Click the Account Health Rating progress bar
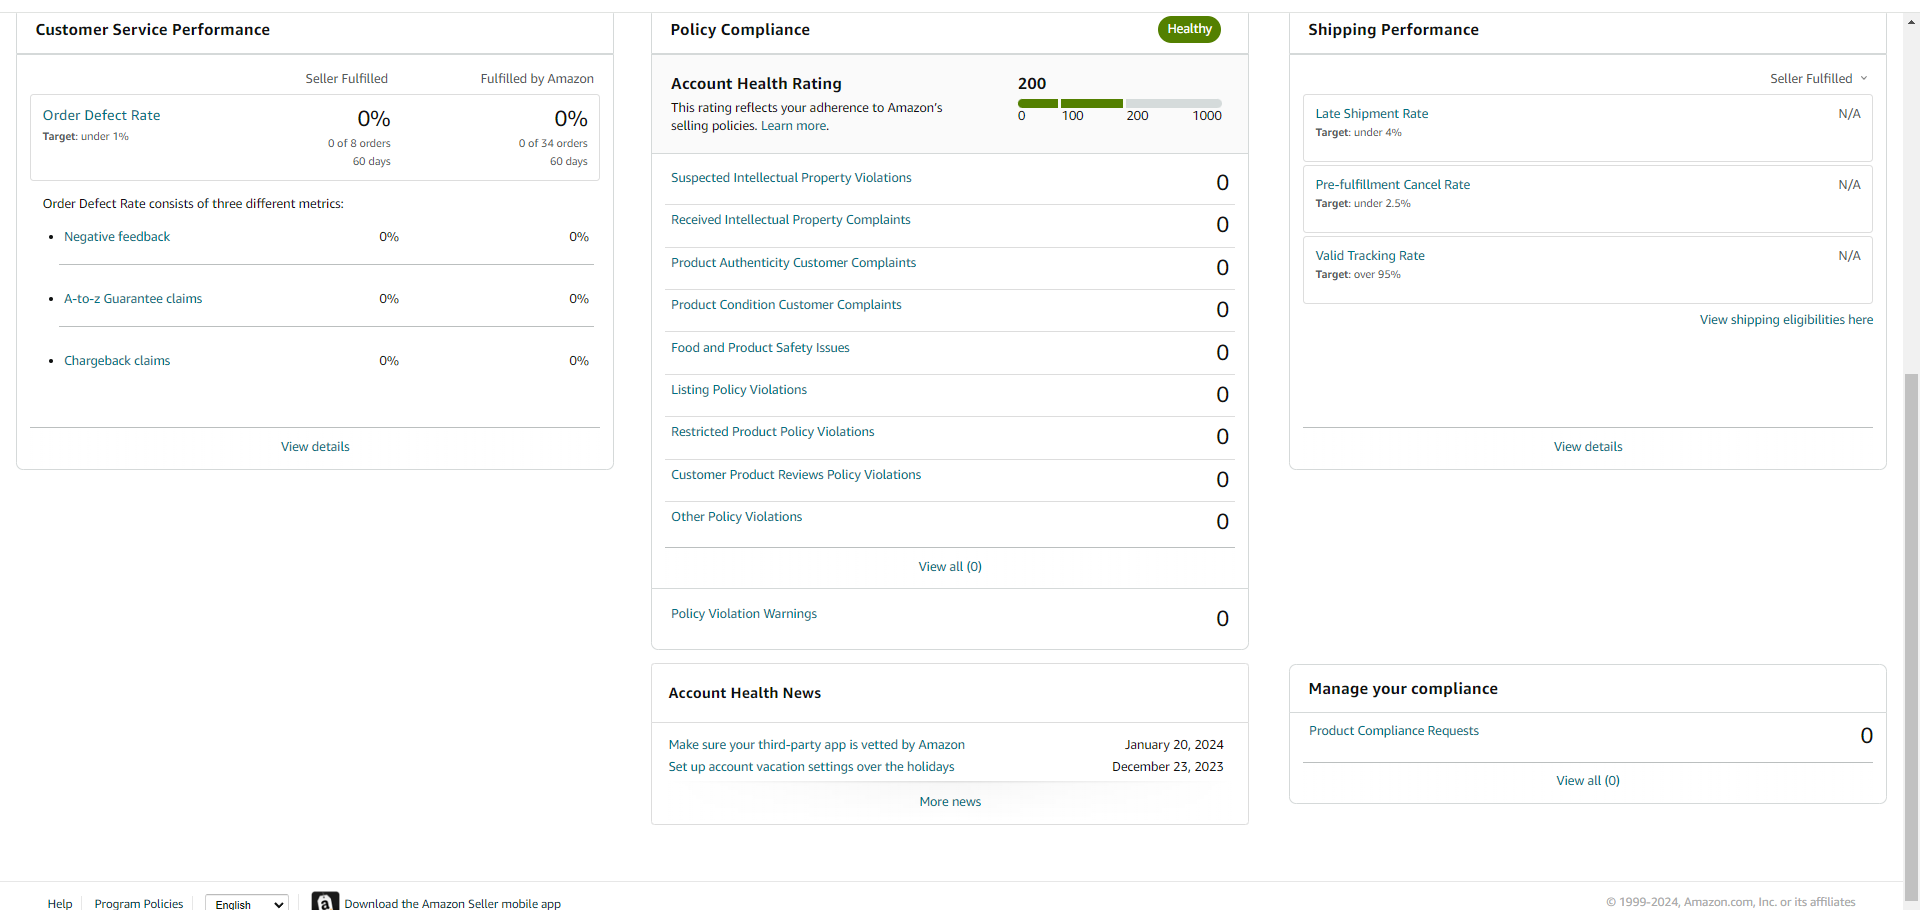 (1119, 103)
